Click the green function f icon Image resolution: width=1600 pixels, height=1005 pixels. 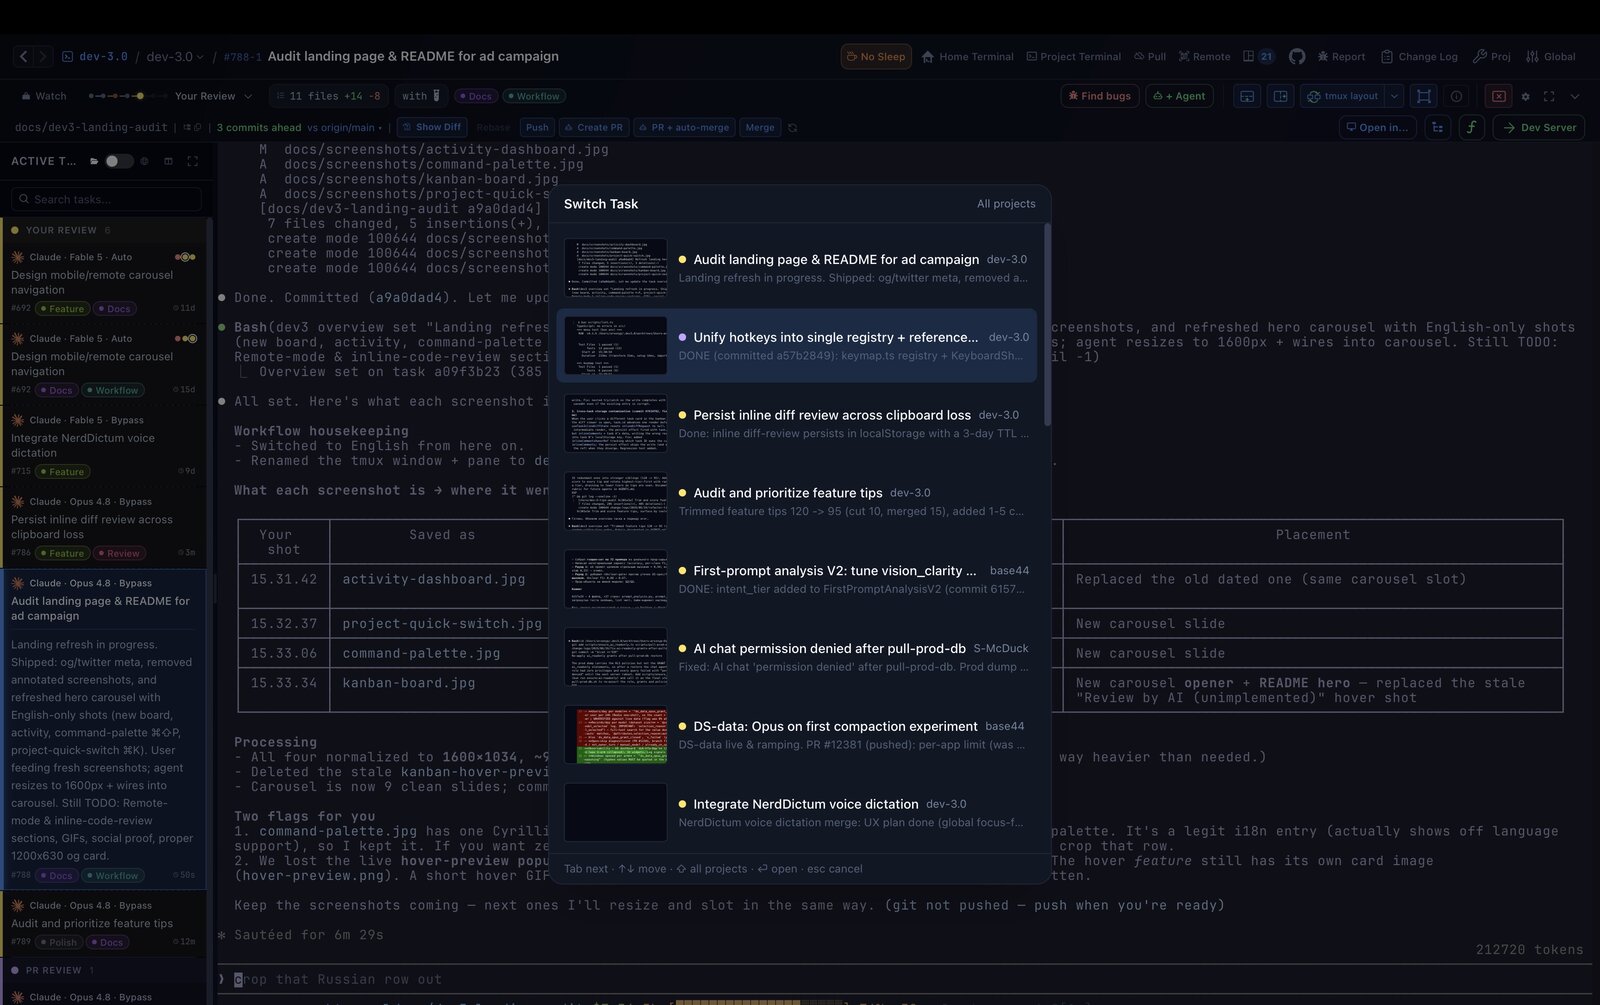[x=1471, y=127]
